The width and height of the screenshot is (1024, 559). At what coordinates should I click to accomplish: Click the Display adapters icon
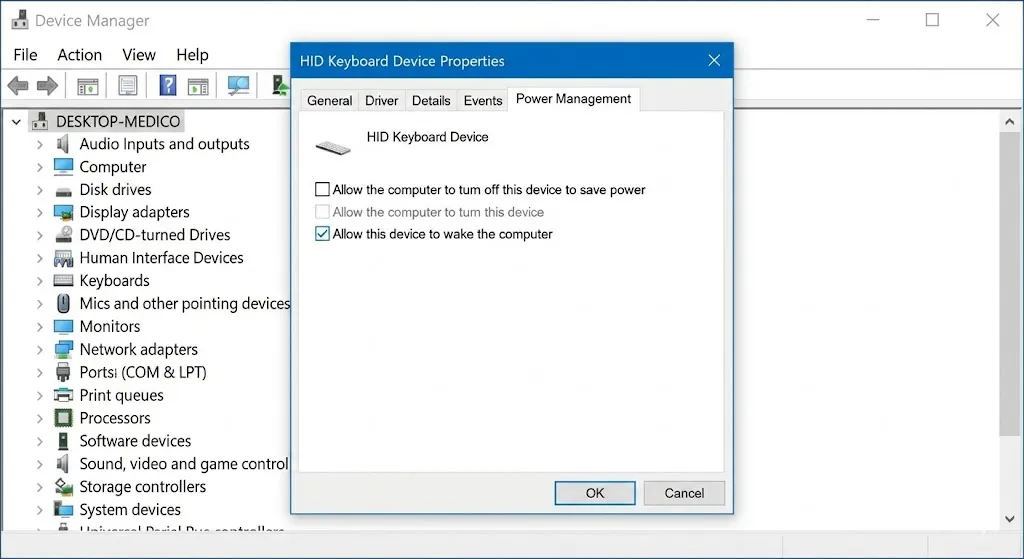[63, 213]
